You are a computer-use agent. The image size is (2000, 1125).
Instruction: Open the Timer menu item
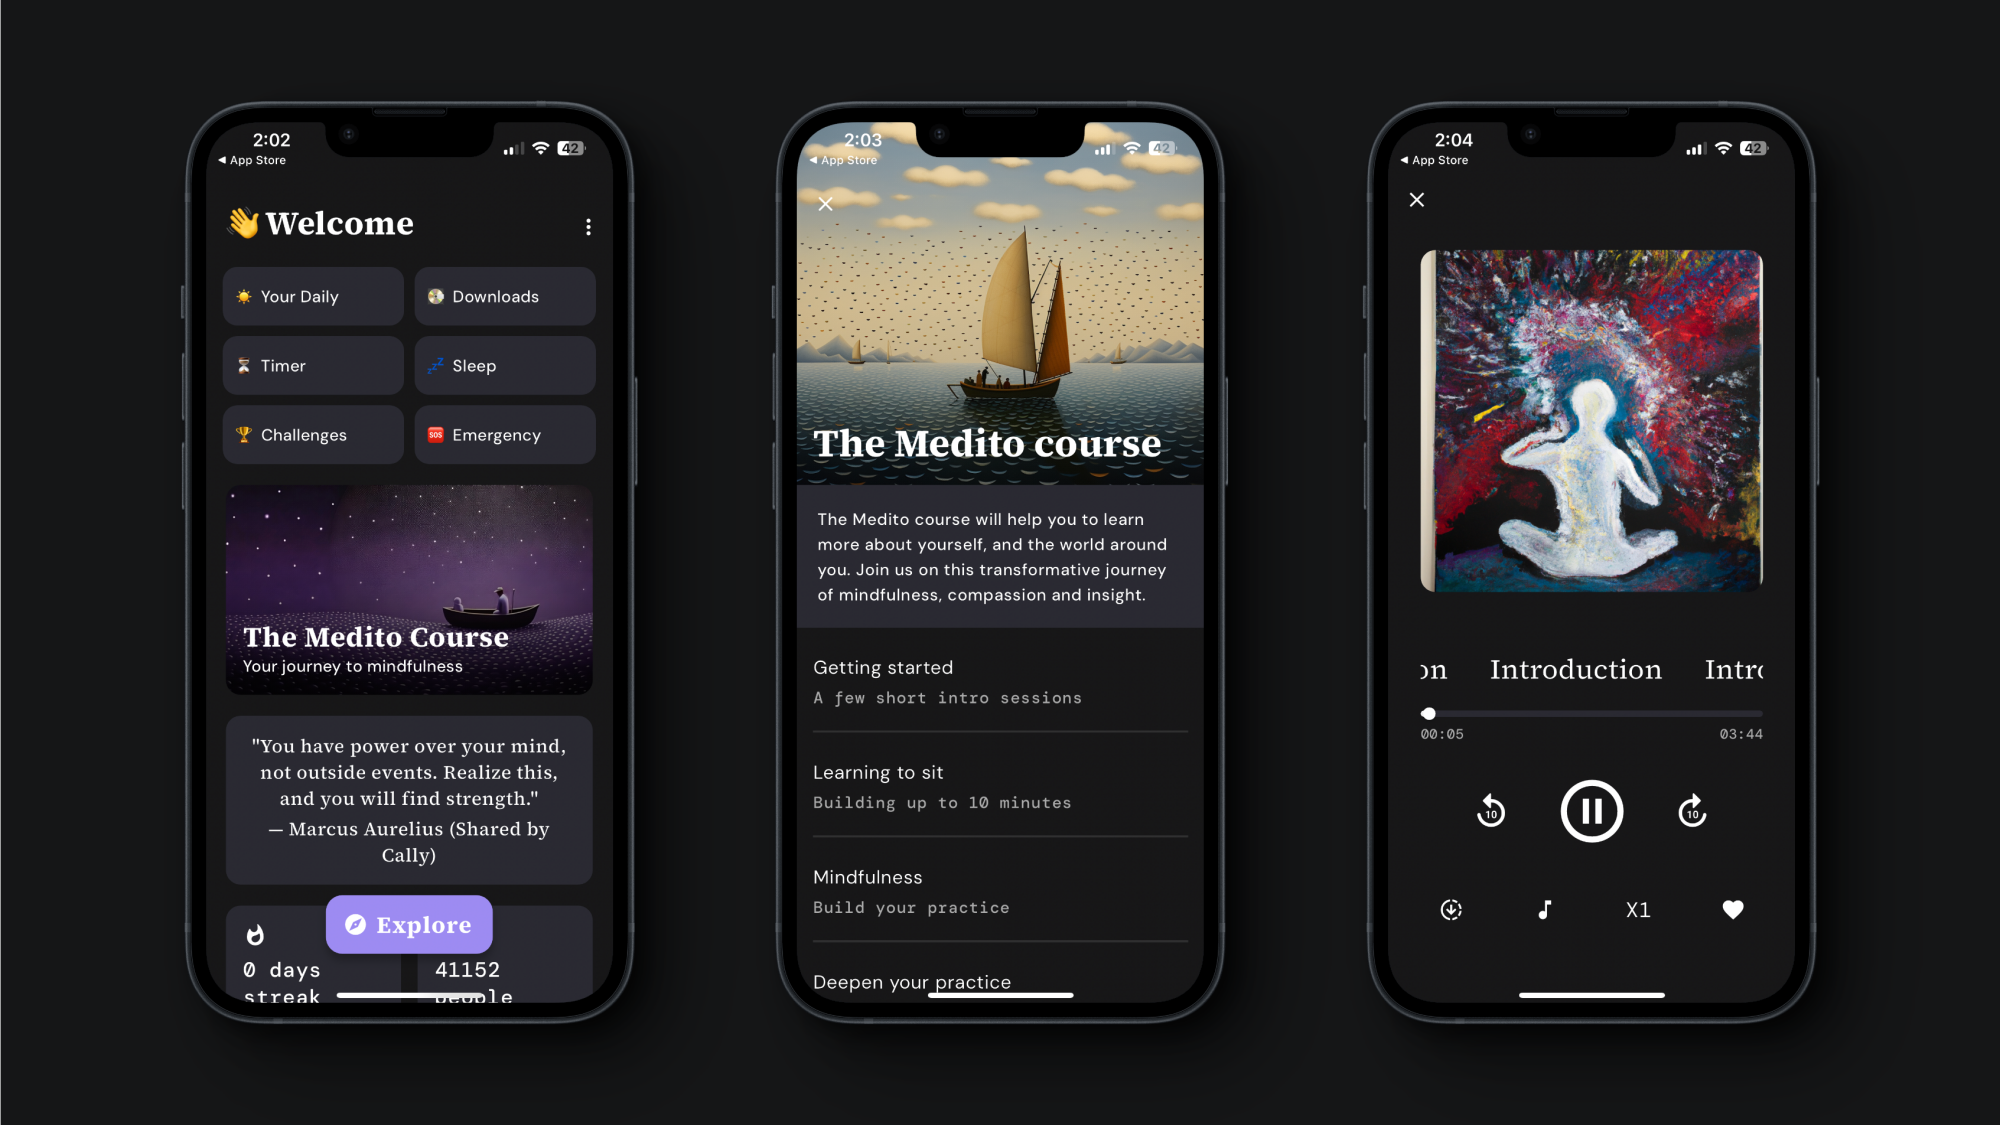[315, 365]
